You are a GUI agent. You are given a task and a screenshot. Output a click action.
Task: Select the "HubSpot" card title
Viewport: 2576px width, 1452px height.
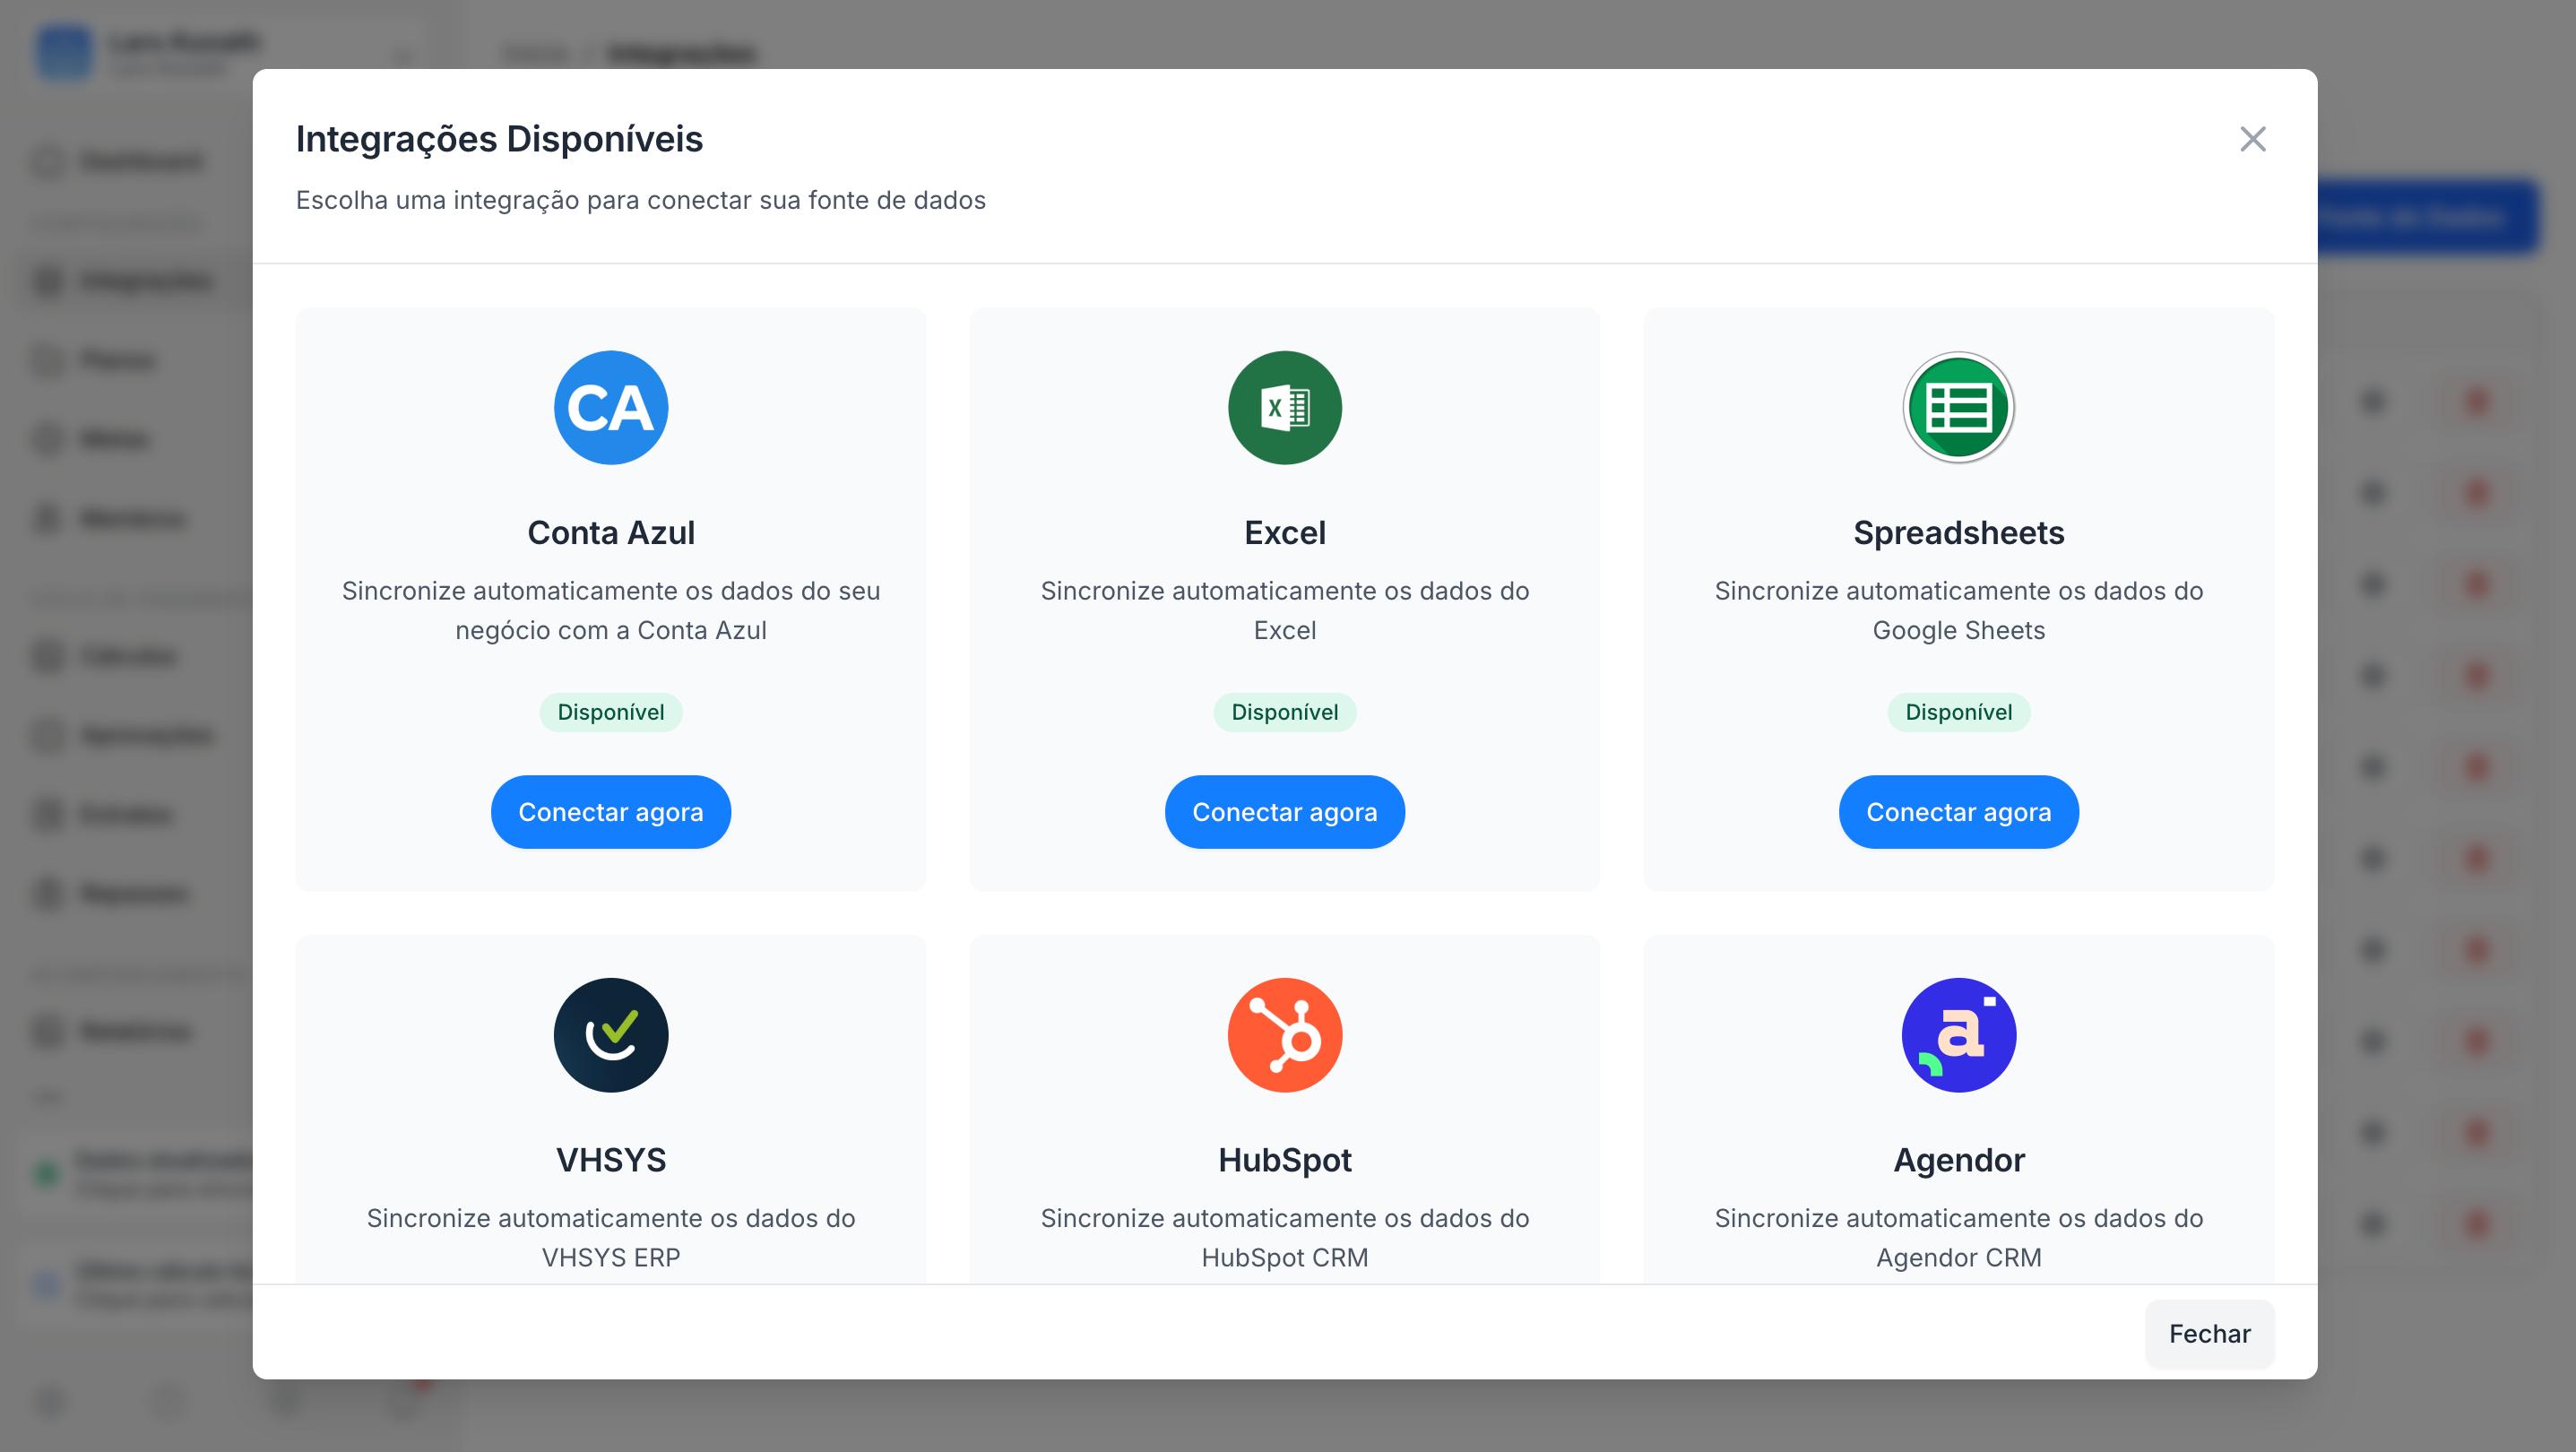pyautogui.click(x=1285, y=1160)
